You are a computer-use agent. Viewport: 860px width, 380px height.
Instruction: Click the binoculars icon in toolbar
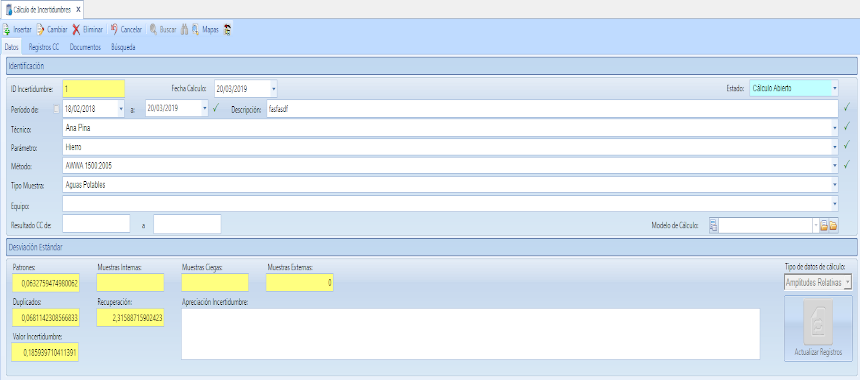[185, 30]
